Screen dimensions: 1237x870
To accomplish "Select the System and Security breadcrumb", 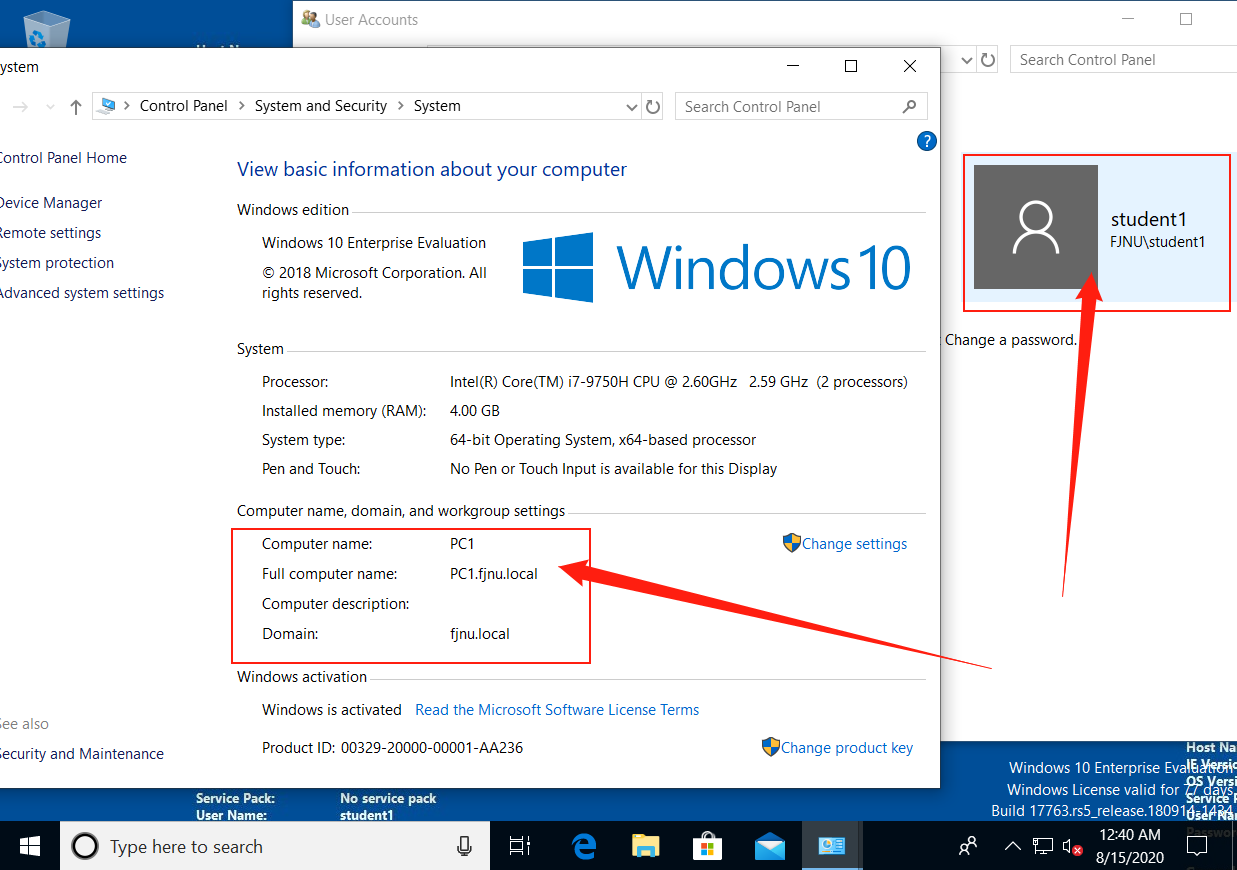I will pyautogui.click(x=321, y=106).
